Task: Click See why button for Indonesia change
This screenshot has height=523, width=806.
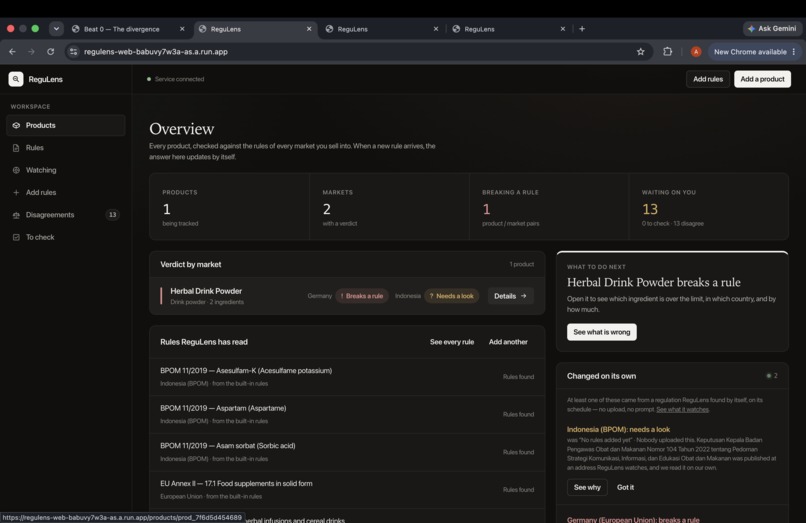Action: coord(587,488)
